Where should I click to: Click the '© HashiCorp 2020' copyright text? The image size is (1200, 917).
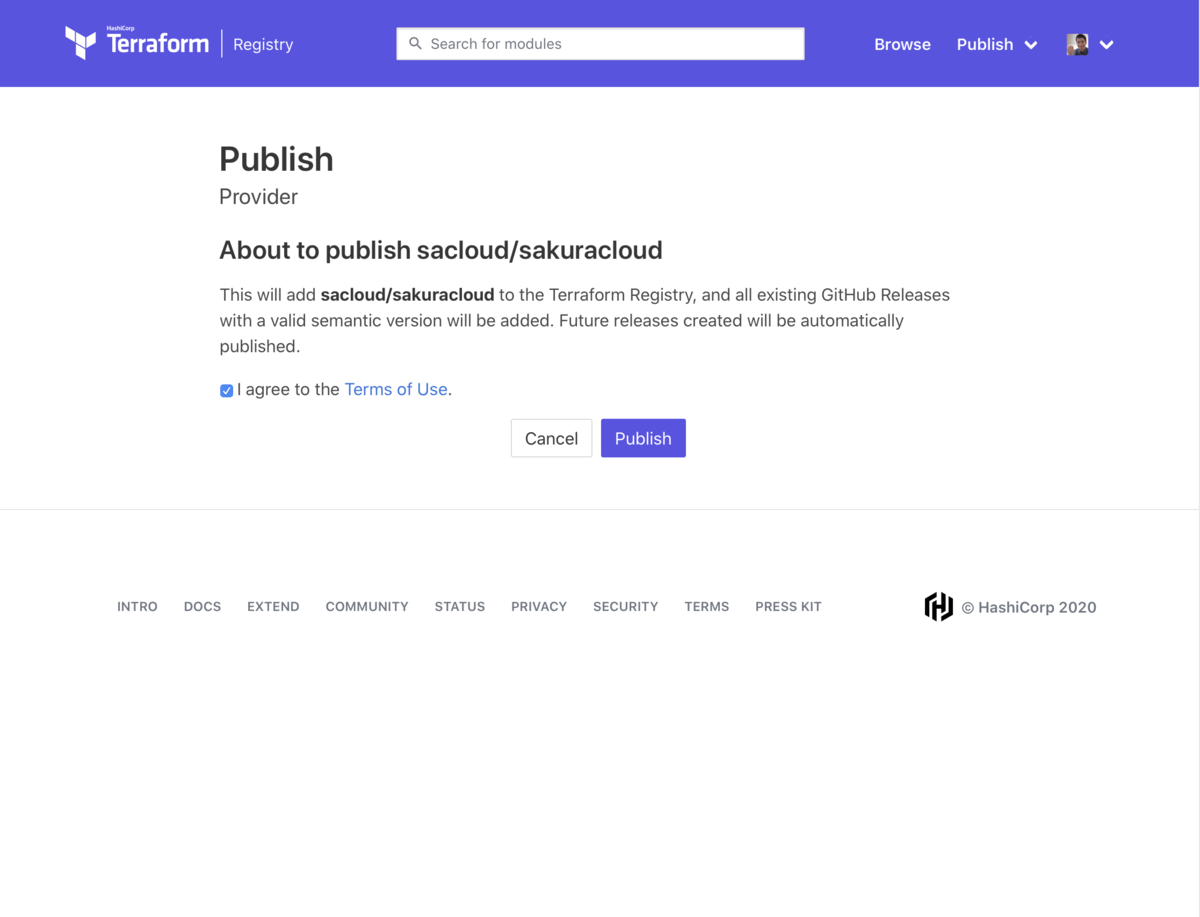click(1029, 607)
